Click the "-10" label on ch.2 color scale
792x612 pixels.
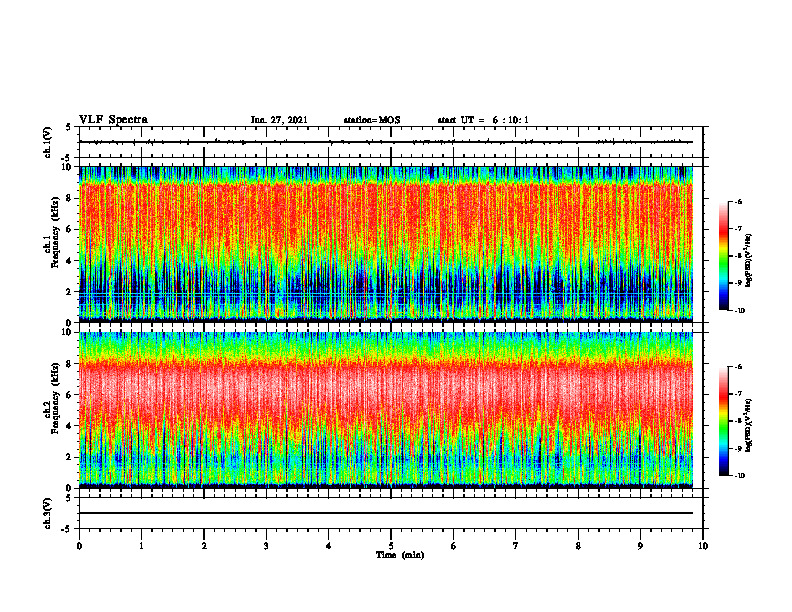(739, 476)
